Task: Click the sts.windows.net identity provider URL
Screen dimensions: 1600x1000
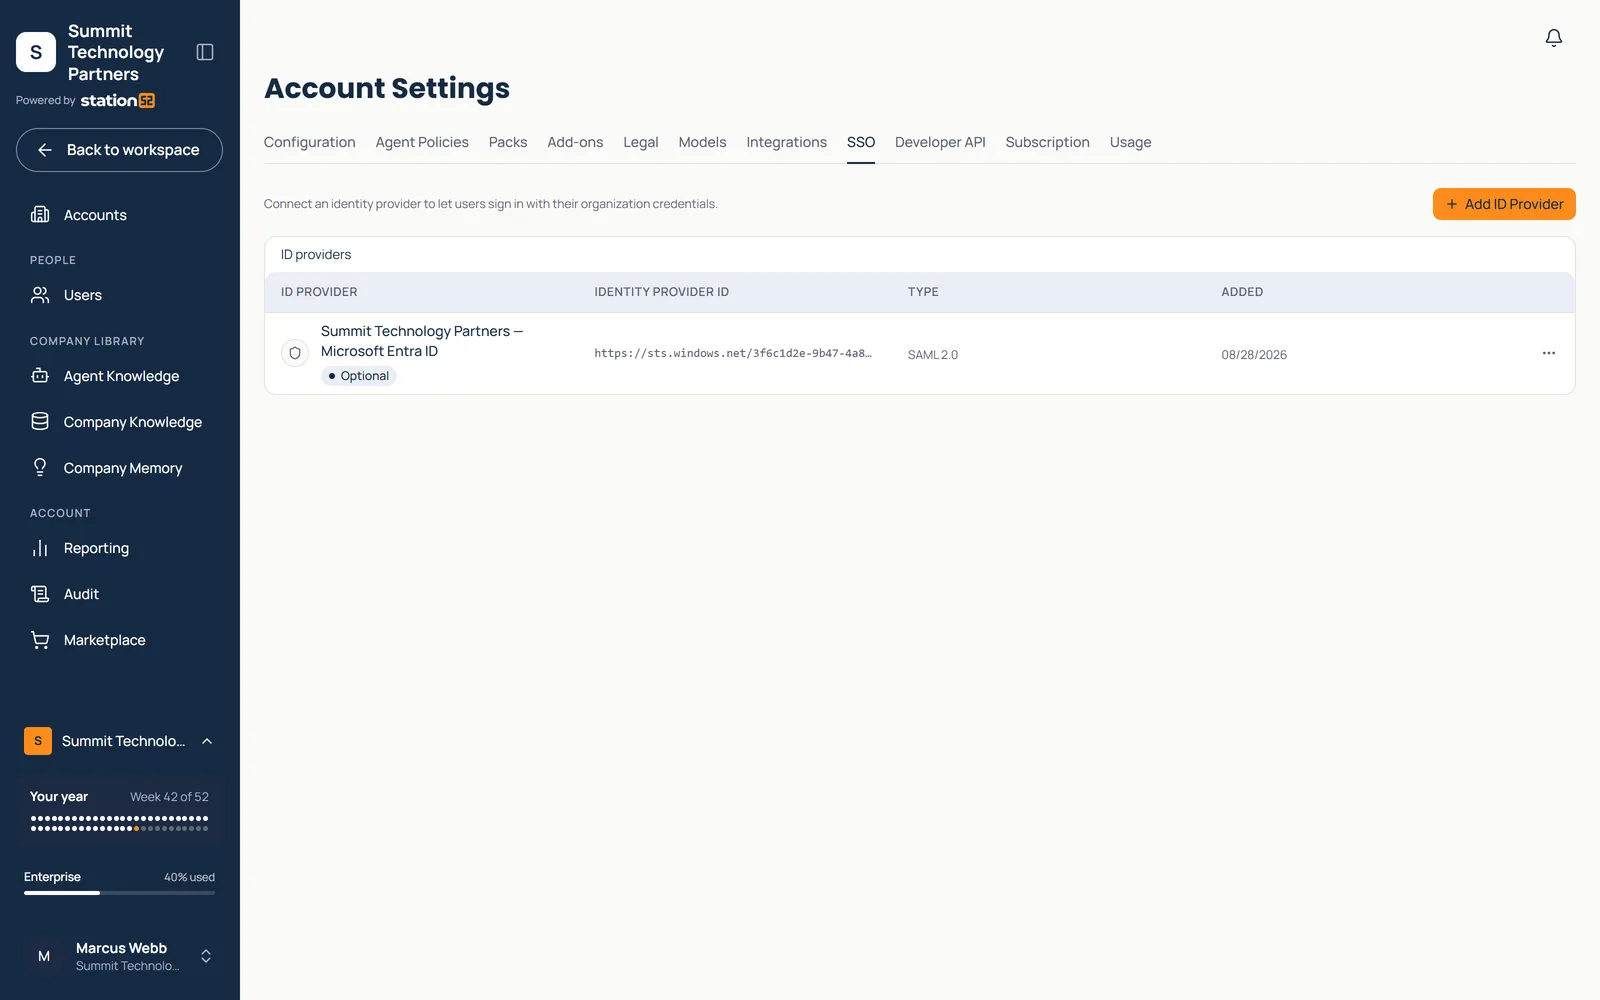Action: [x=733, y=353]
